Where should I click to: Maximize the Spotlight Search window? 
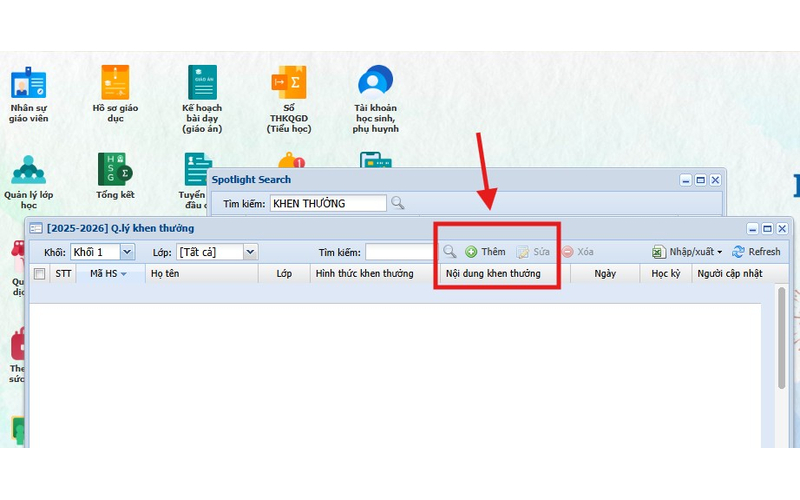coord(701,180)
